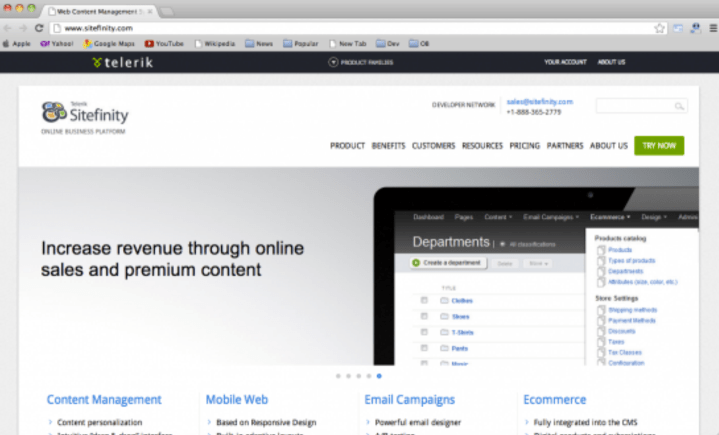Image resolution: width=719 pixels, height=435 pixels.
Task: Select the fourth carousel dot
Action: click(369, 376)
